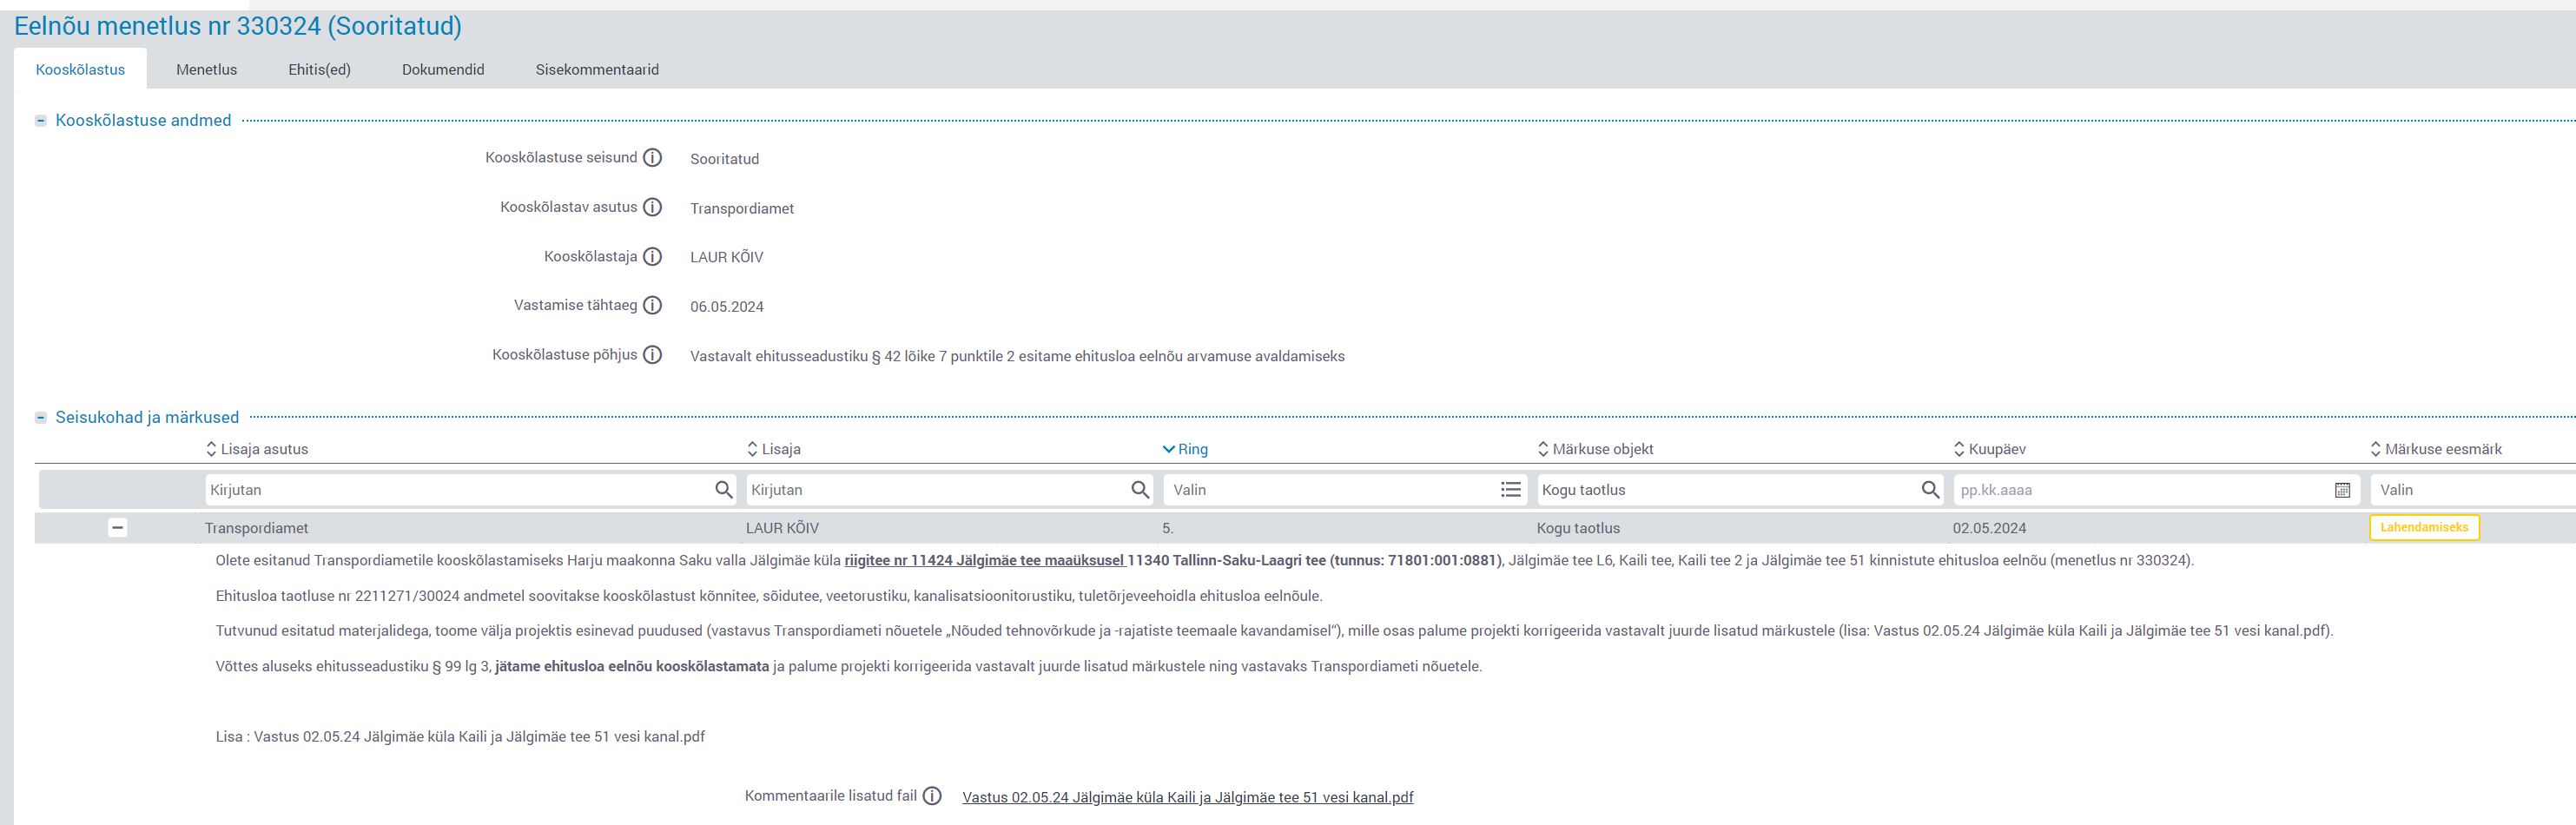Image resolution: width=2576 pixels, height=825 pixels.
Task: Click Kogu taotlus cell in table row
Action: [1578, 528]
